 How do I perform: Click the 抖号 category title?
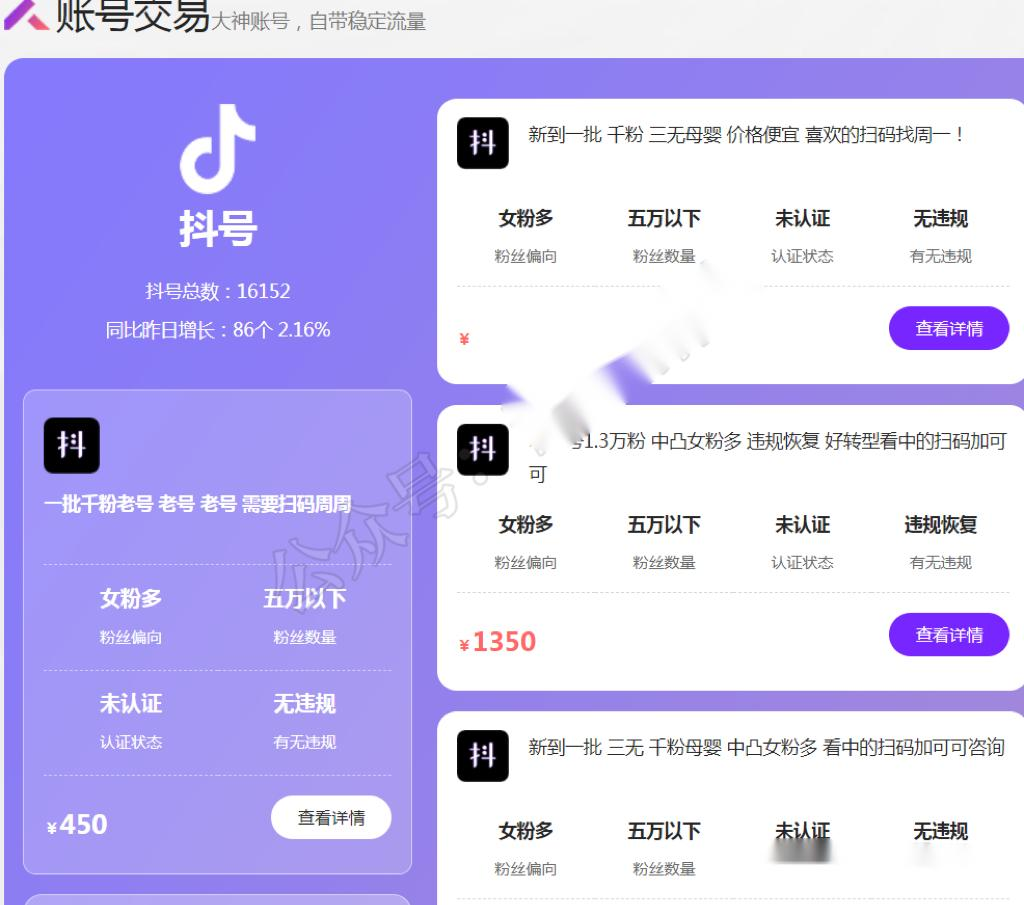pos(218,229)
